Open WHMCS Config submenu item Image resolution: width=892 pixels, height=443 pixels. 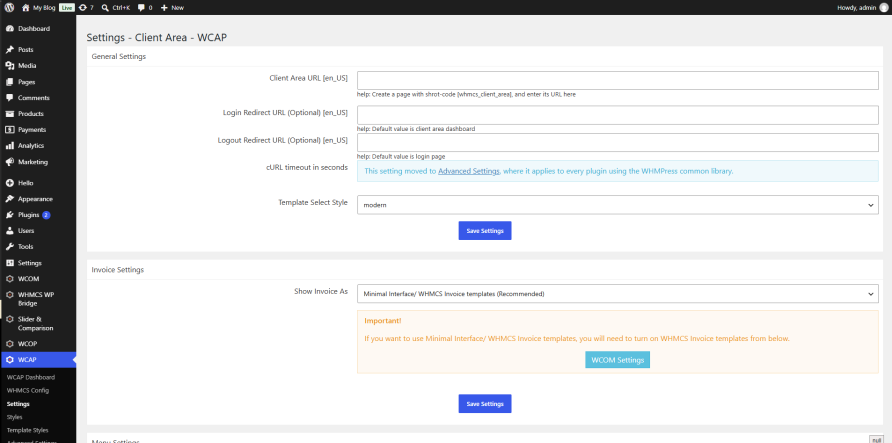(28, 391)
